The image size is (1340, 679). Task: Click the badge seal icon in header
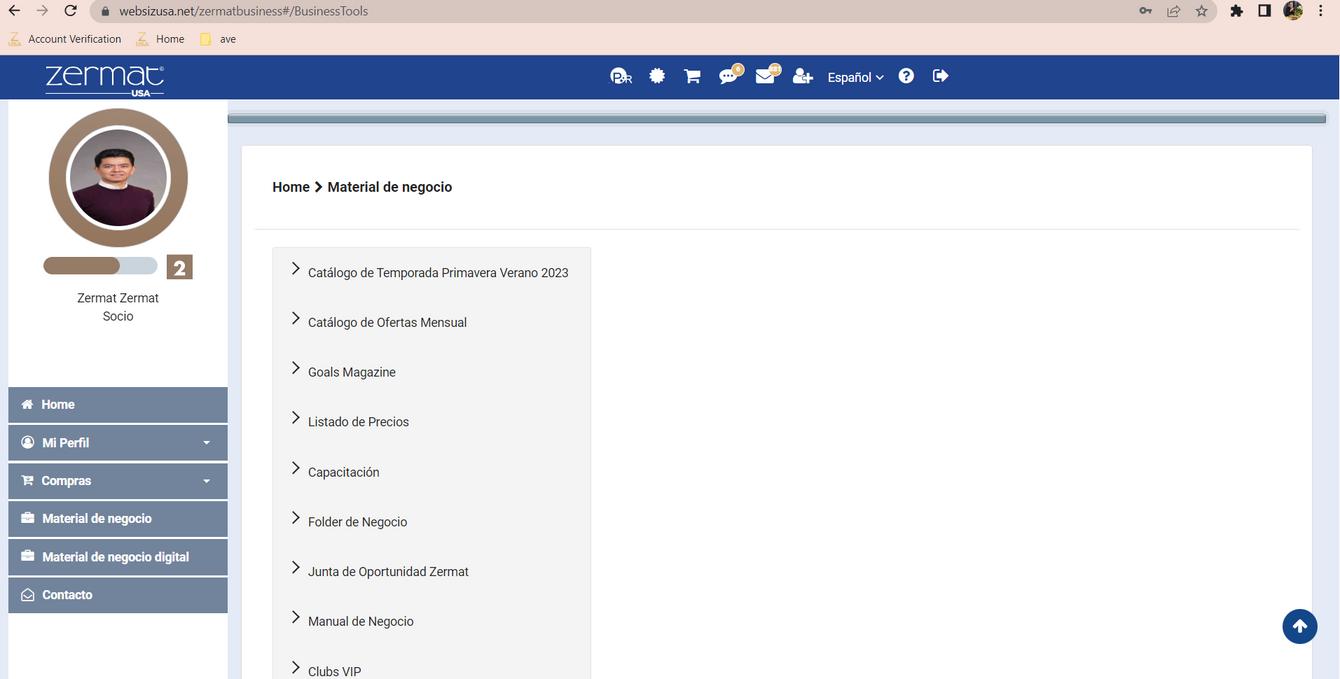click(x=657, y=76)
